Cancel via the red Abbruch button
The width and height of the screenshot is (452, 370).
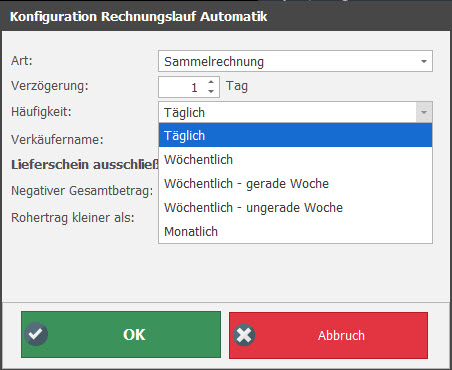point(328,335)
